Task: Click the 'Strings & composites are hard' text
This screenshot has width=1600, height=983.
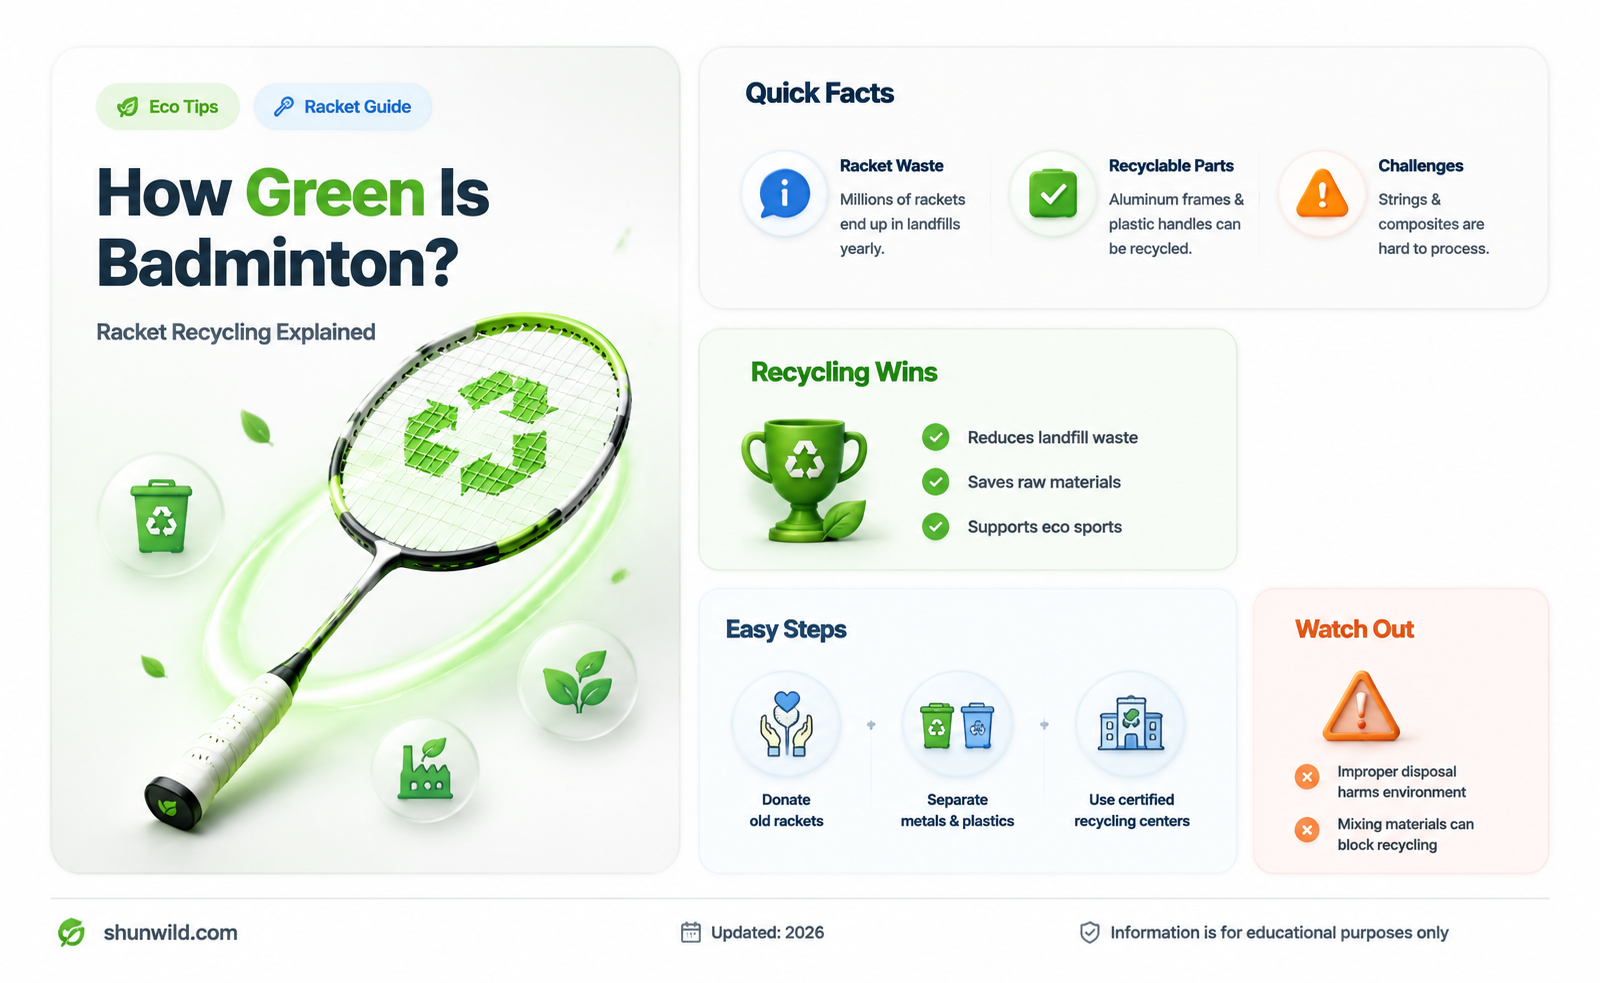Action: [1433, 224]
